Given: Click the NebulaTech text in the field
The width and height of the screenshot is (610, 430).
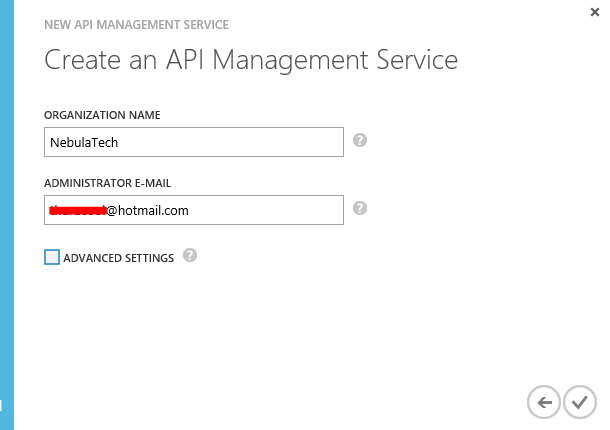Looking at the screenshot, I should click(83, 142).
